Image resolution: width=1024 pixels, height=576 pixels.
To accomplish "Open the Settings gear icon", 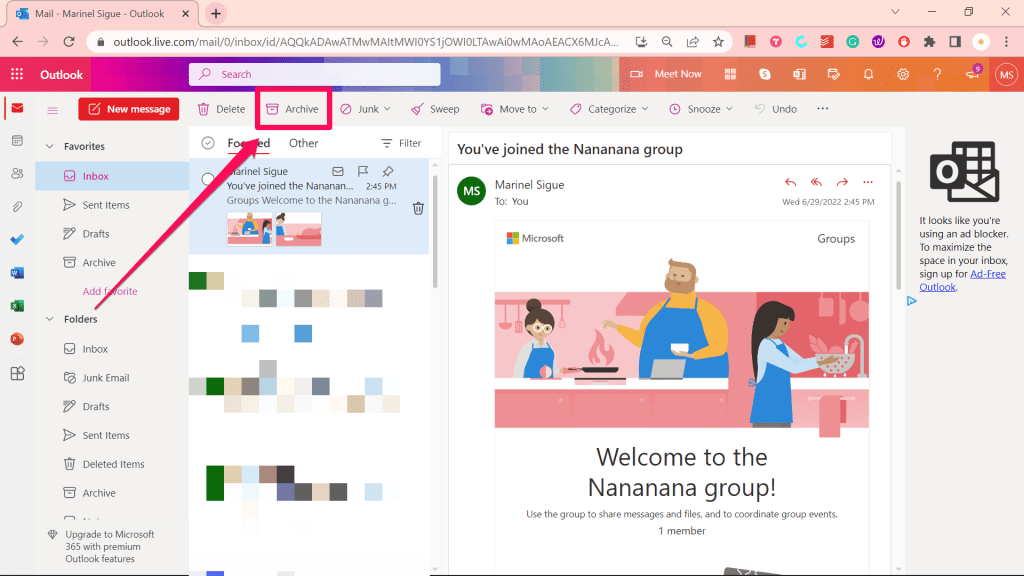I will [x=903, y=74].
